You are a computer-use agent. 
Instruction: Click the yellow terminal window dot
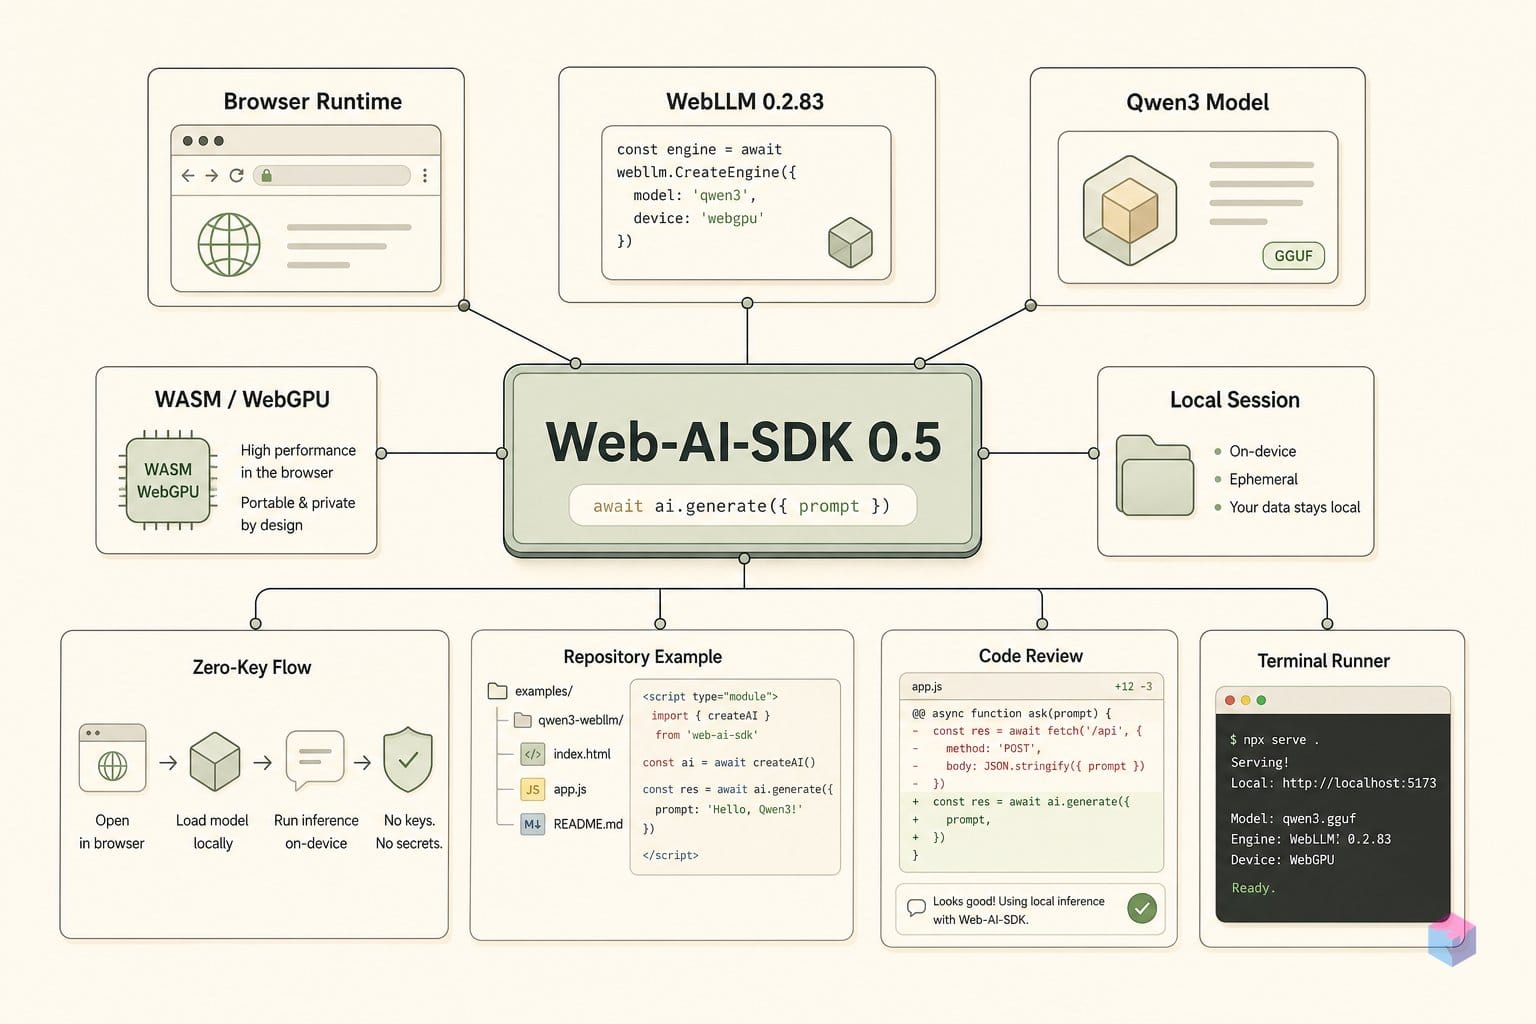coord(1246,700)
